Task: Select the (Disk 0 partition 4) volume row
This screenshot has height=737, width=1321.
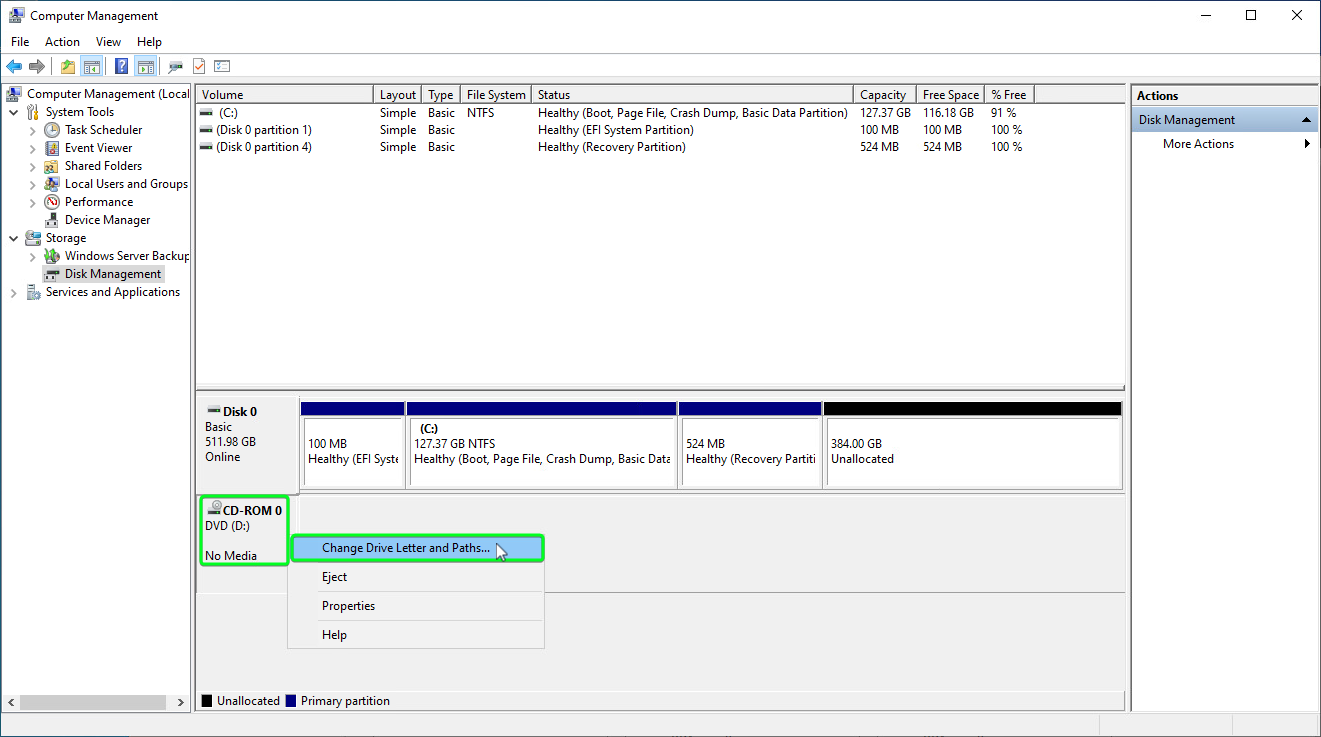Action: (x=660, y=147)
